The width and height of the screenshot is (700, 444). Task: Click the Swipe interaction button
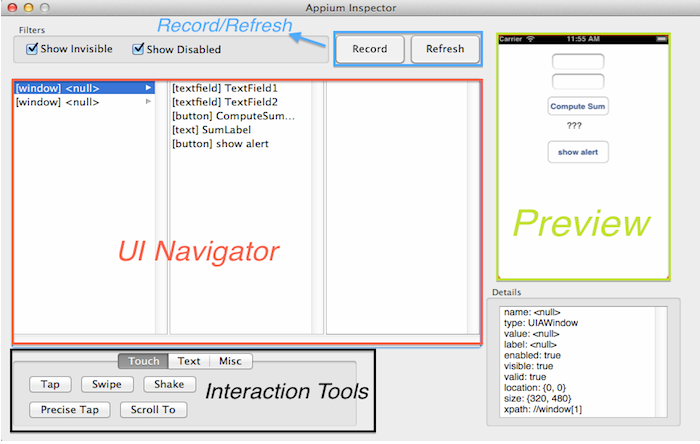click(x=107, y=385)
